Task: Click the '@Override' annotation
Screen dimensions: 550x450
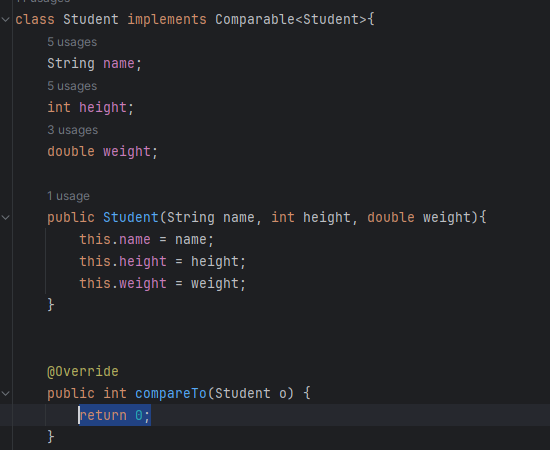Action: pyautogui.click(x=83, y=371)
